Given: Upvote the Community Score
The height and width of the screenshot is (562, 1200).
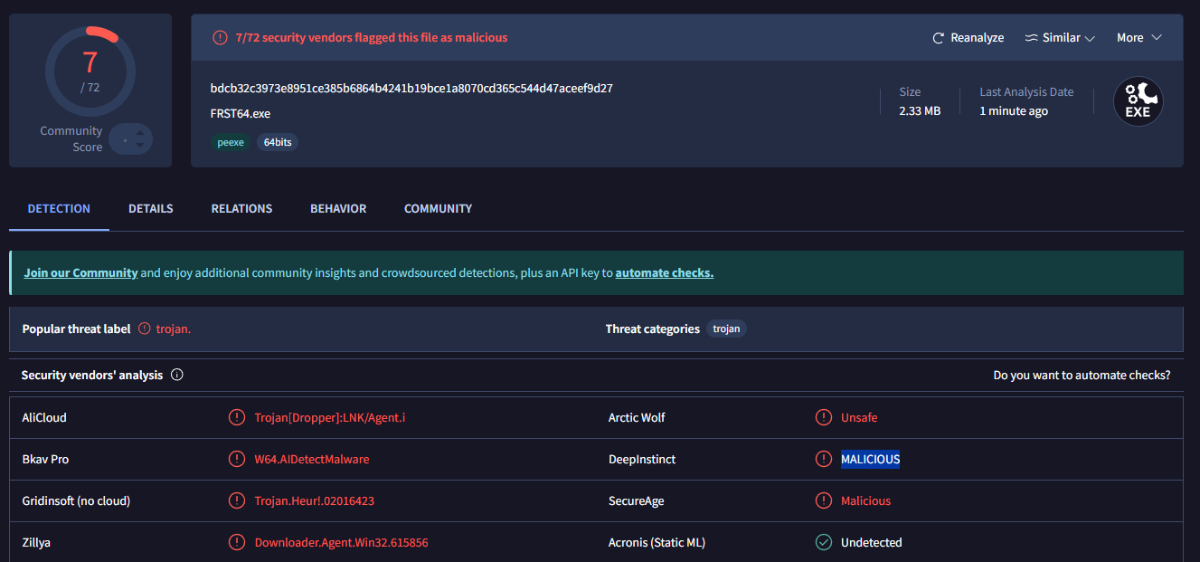Looking at the screenshot, I should [141, 131].
